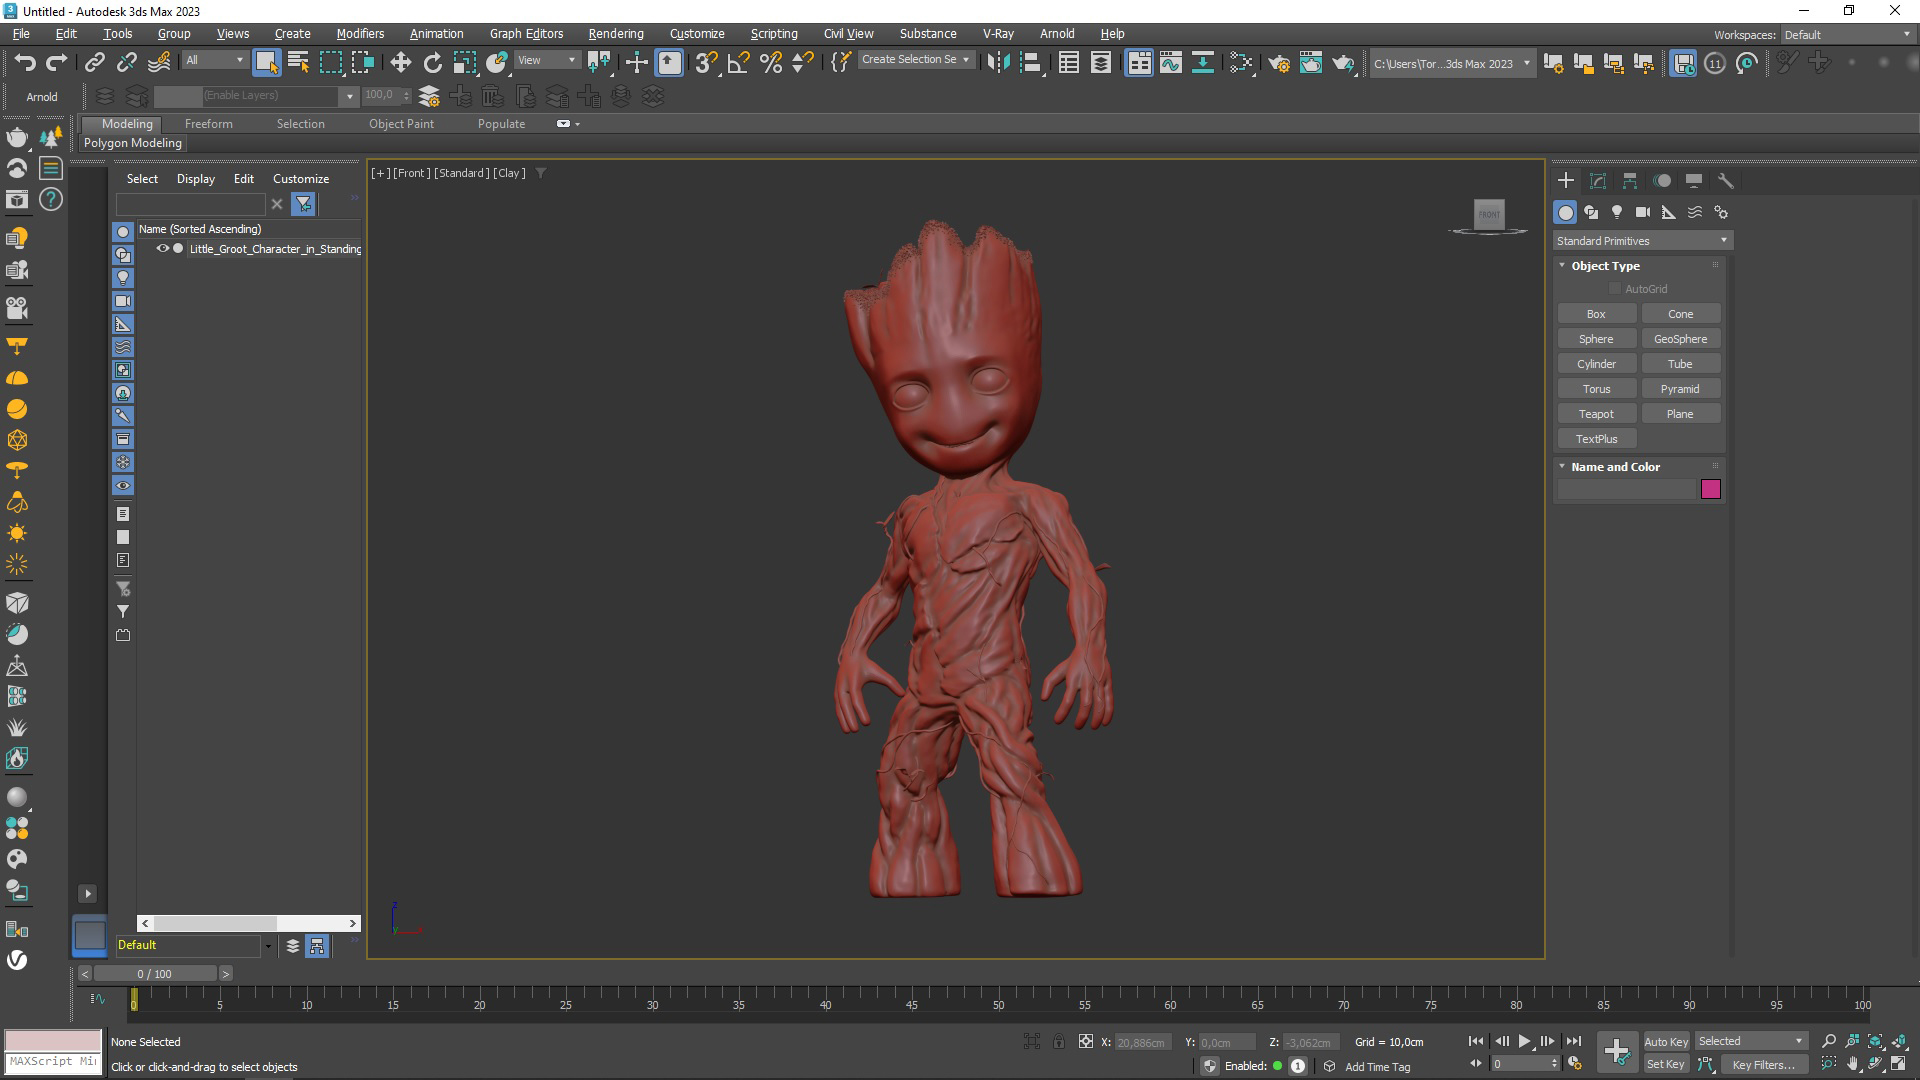
Task: Click the Undo arrow icon
Action: coord(24,63)
